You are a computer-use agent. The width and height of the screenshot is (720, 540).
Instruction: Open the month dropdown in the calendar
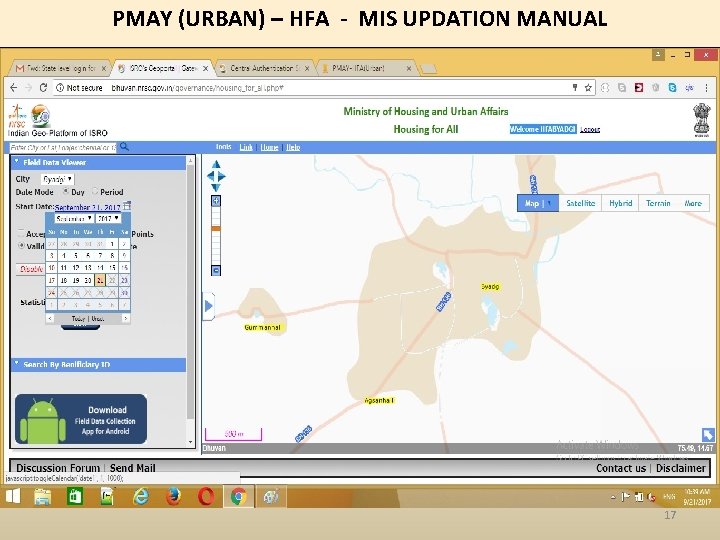74,219
